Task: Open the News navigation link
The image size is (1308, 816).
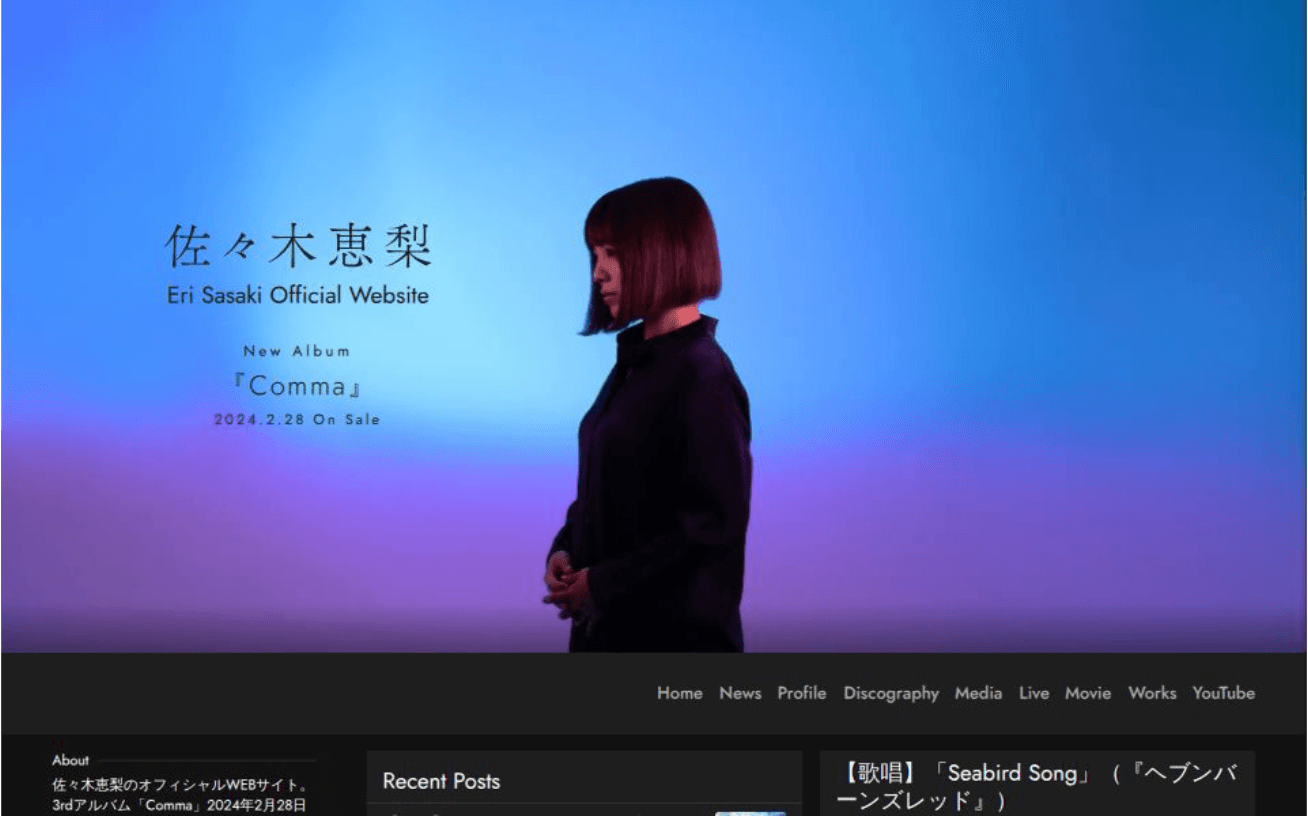Action: tap(740, 693)
